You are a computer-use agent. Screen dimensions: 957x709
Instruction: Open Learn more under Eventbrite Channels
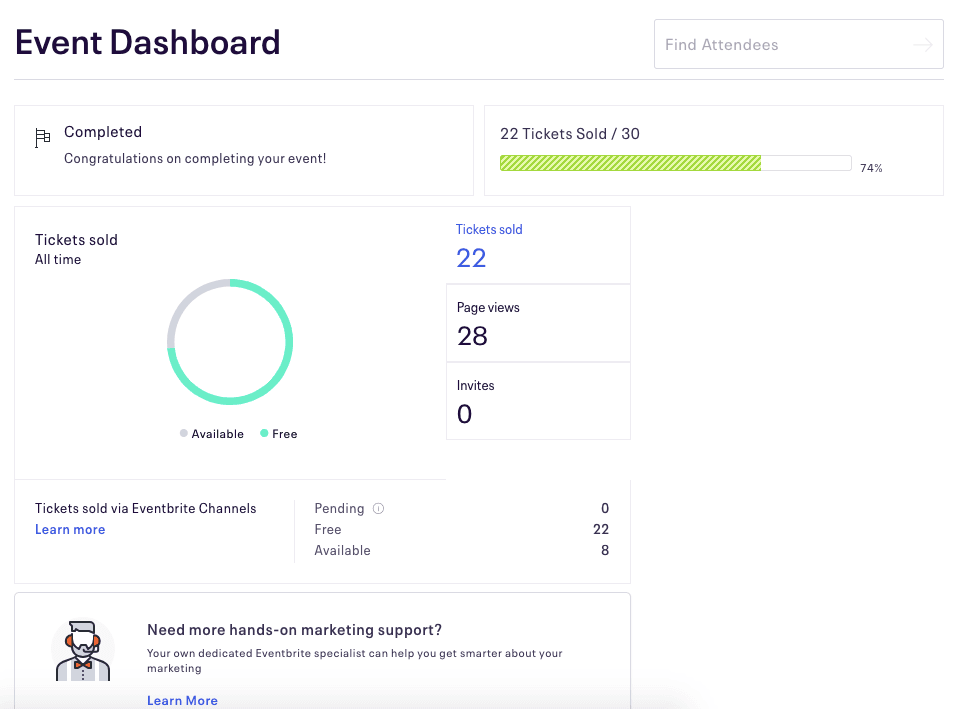70,529
